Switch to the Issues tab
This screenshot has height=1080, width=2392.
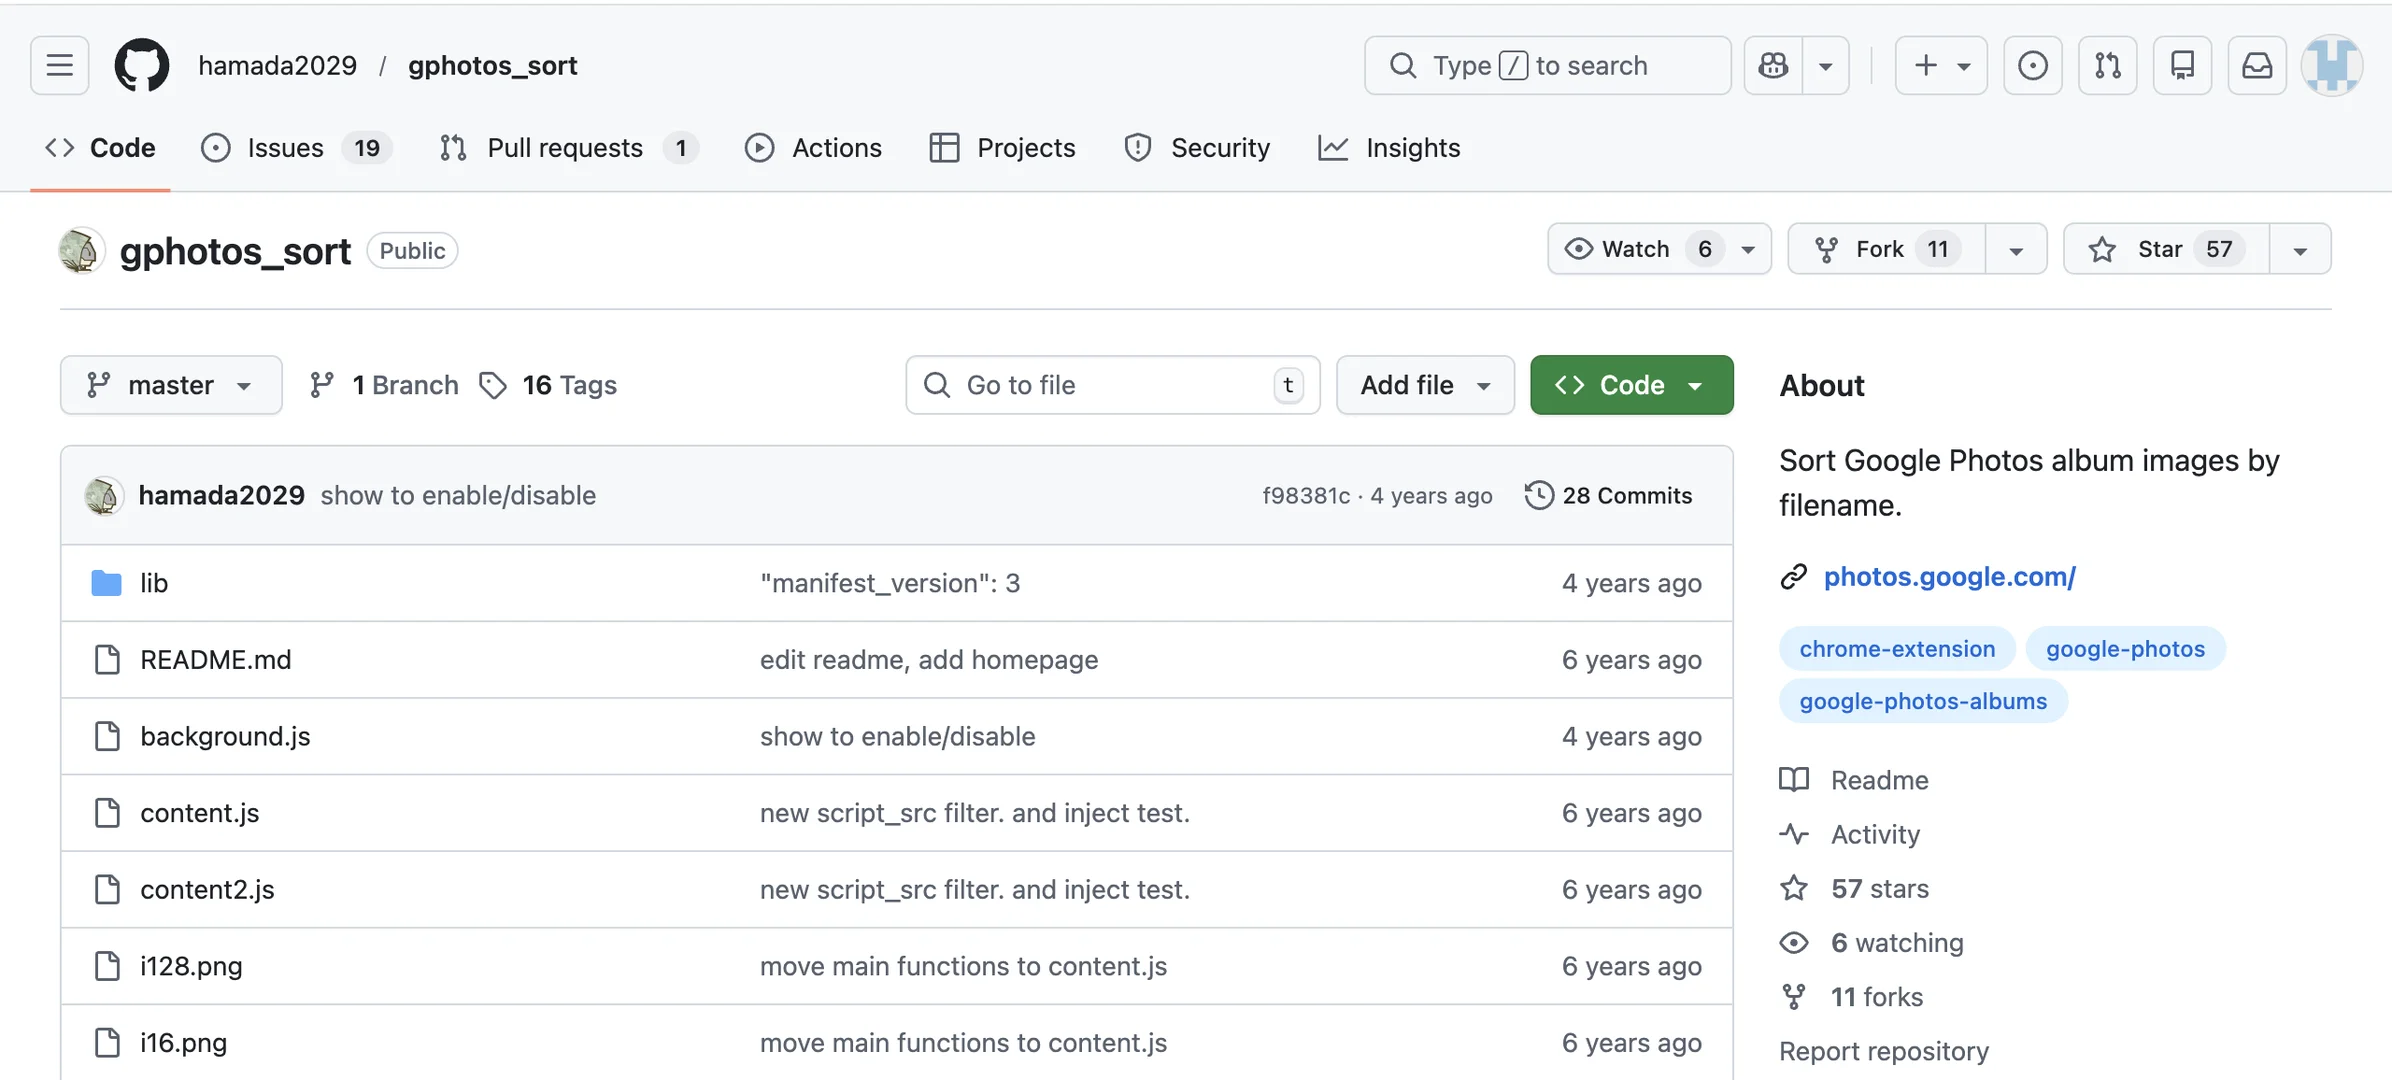click(x=297, y=148)
